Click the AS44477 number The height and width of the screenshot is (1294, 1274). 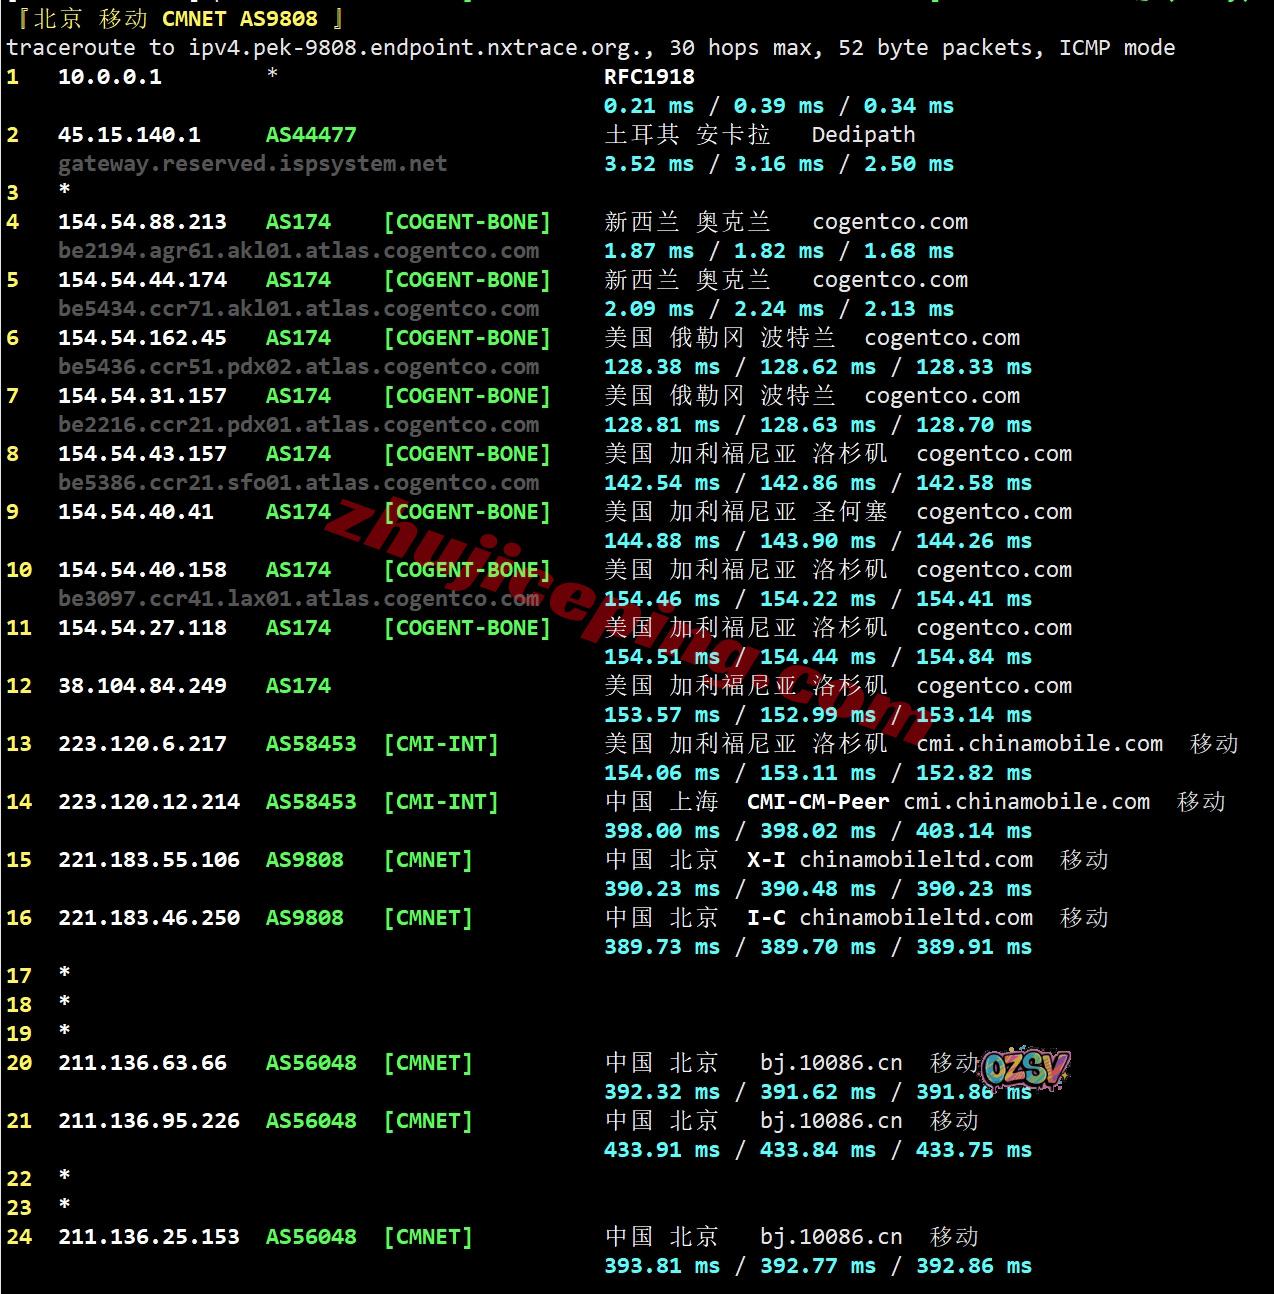(310, 135)
